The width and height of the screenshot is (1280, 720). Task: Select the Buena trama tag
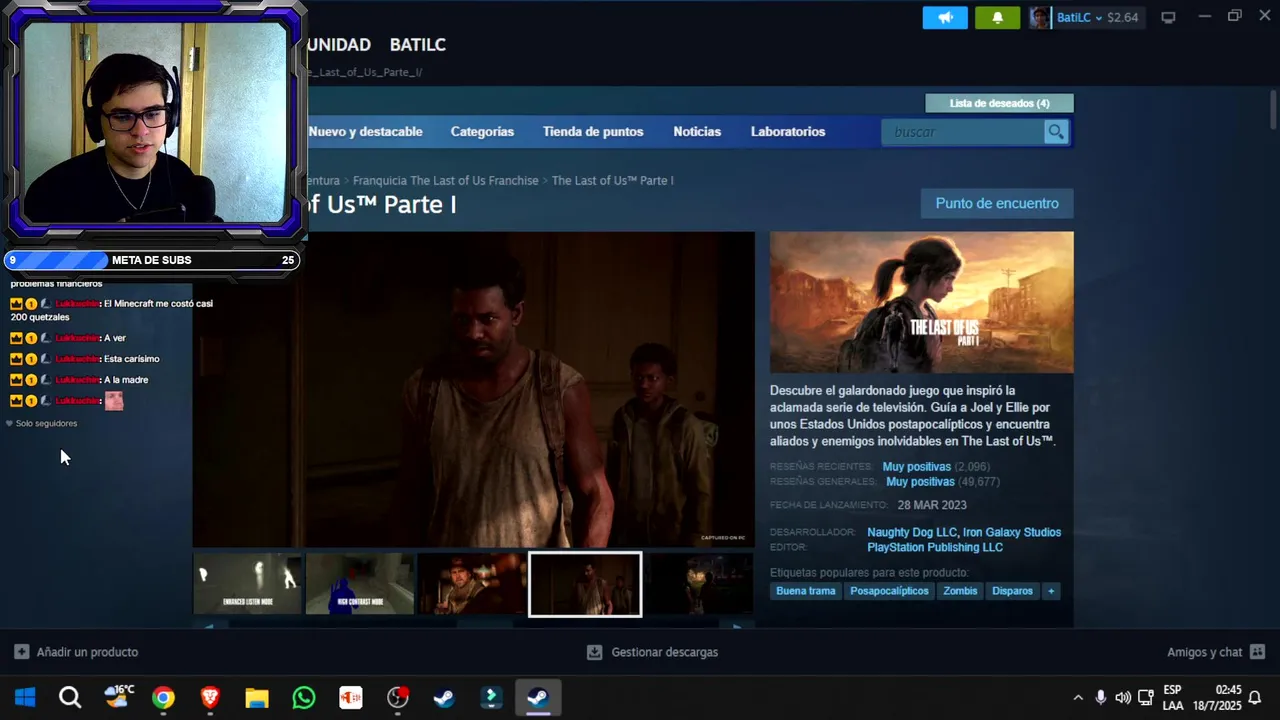[x=806, y=591]
